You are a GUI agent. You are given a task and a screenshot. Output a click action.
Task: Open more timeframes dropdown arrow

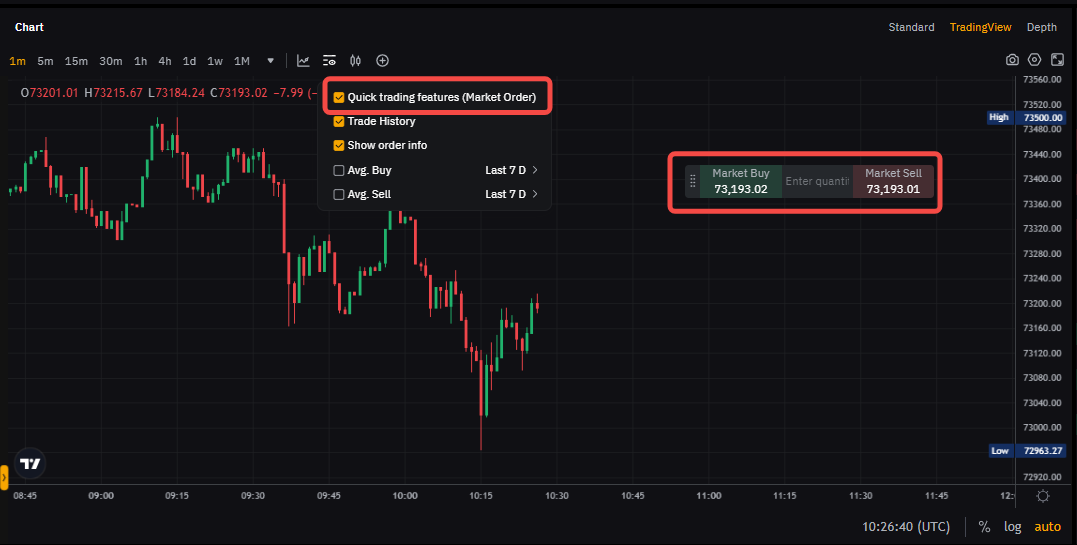click(271, 60)
